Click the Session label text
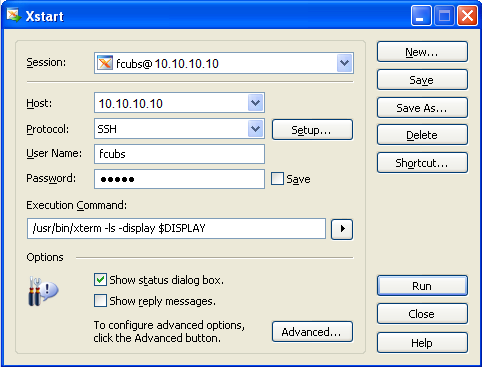Screen dimensions: 482x367 pos(46,62)
